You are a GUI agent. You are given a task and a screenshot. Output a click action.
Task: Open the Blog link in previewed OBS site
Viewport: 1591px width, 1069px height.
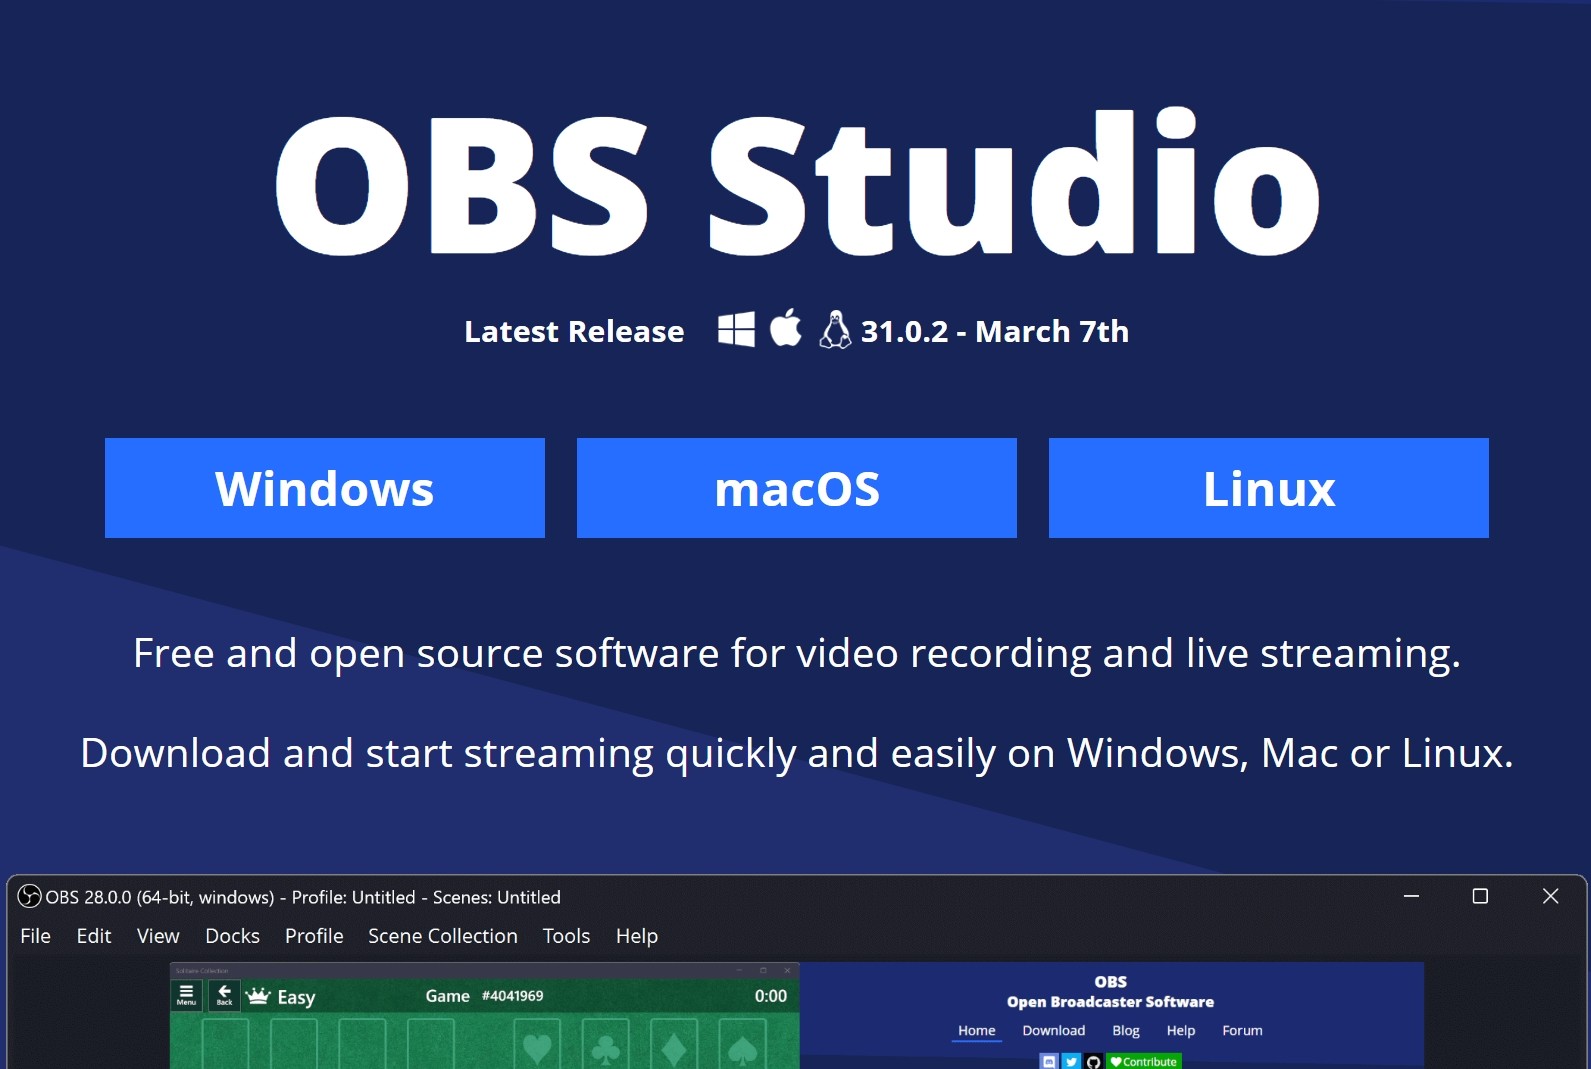[1126, 1031]
